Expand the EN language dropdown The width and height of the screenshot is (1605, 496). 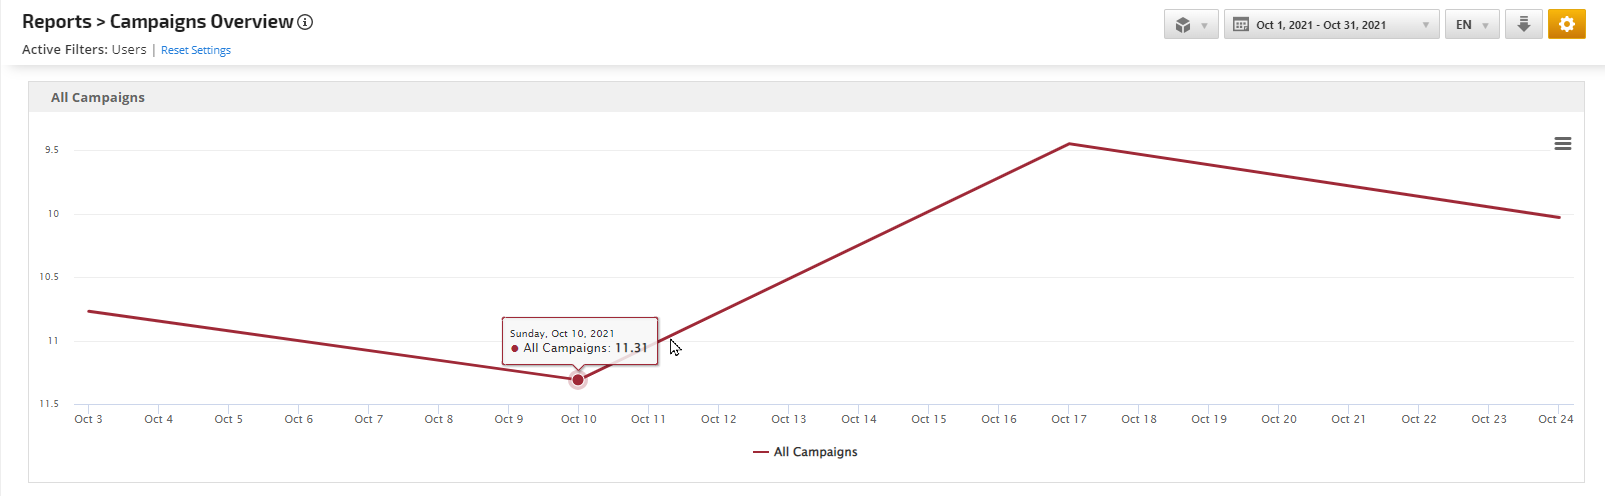pos(1471,25)
